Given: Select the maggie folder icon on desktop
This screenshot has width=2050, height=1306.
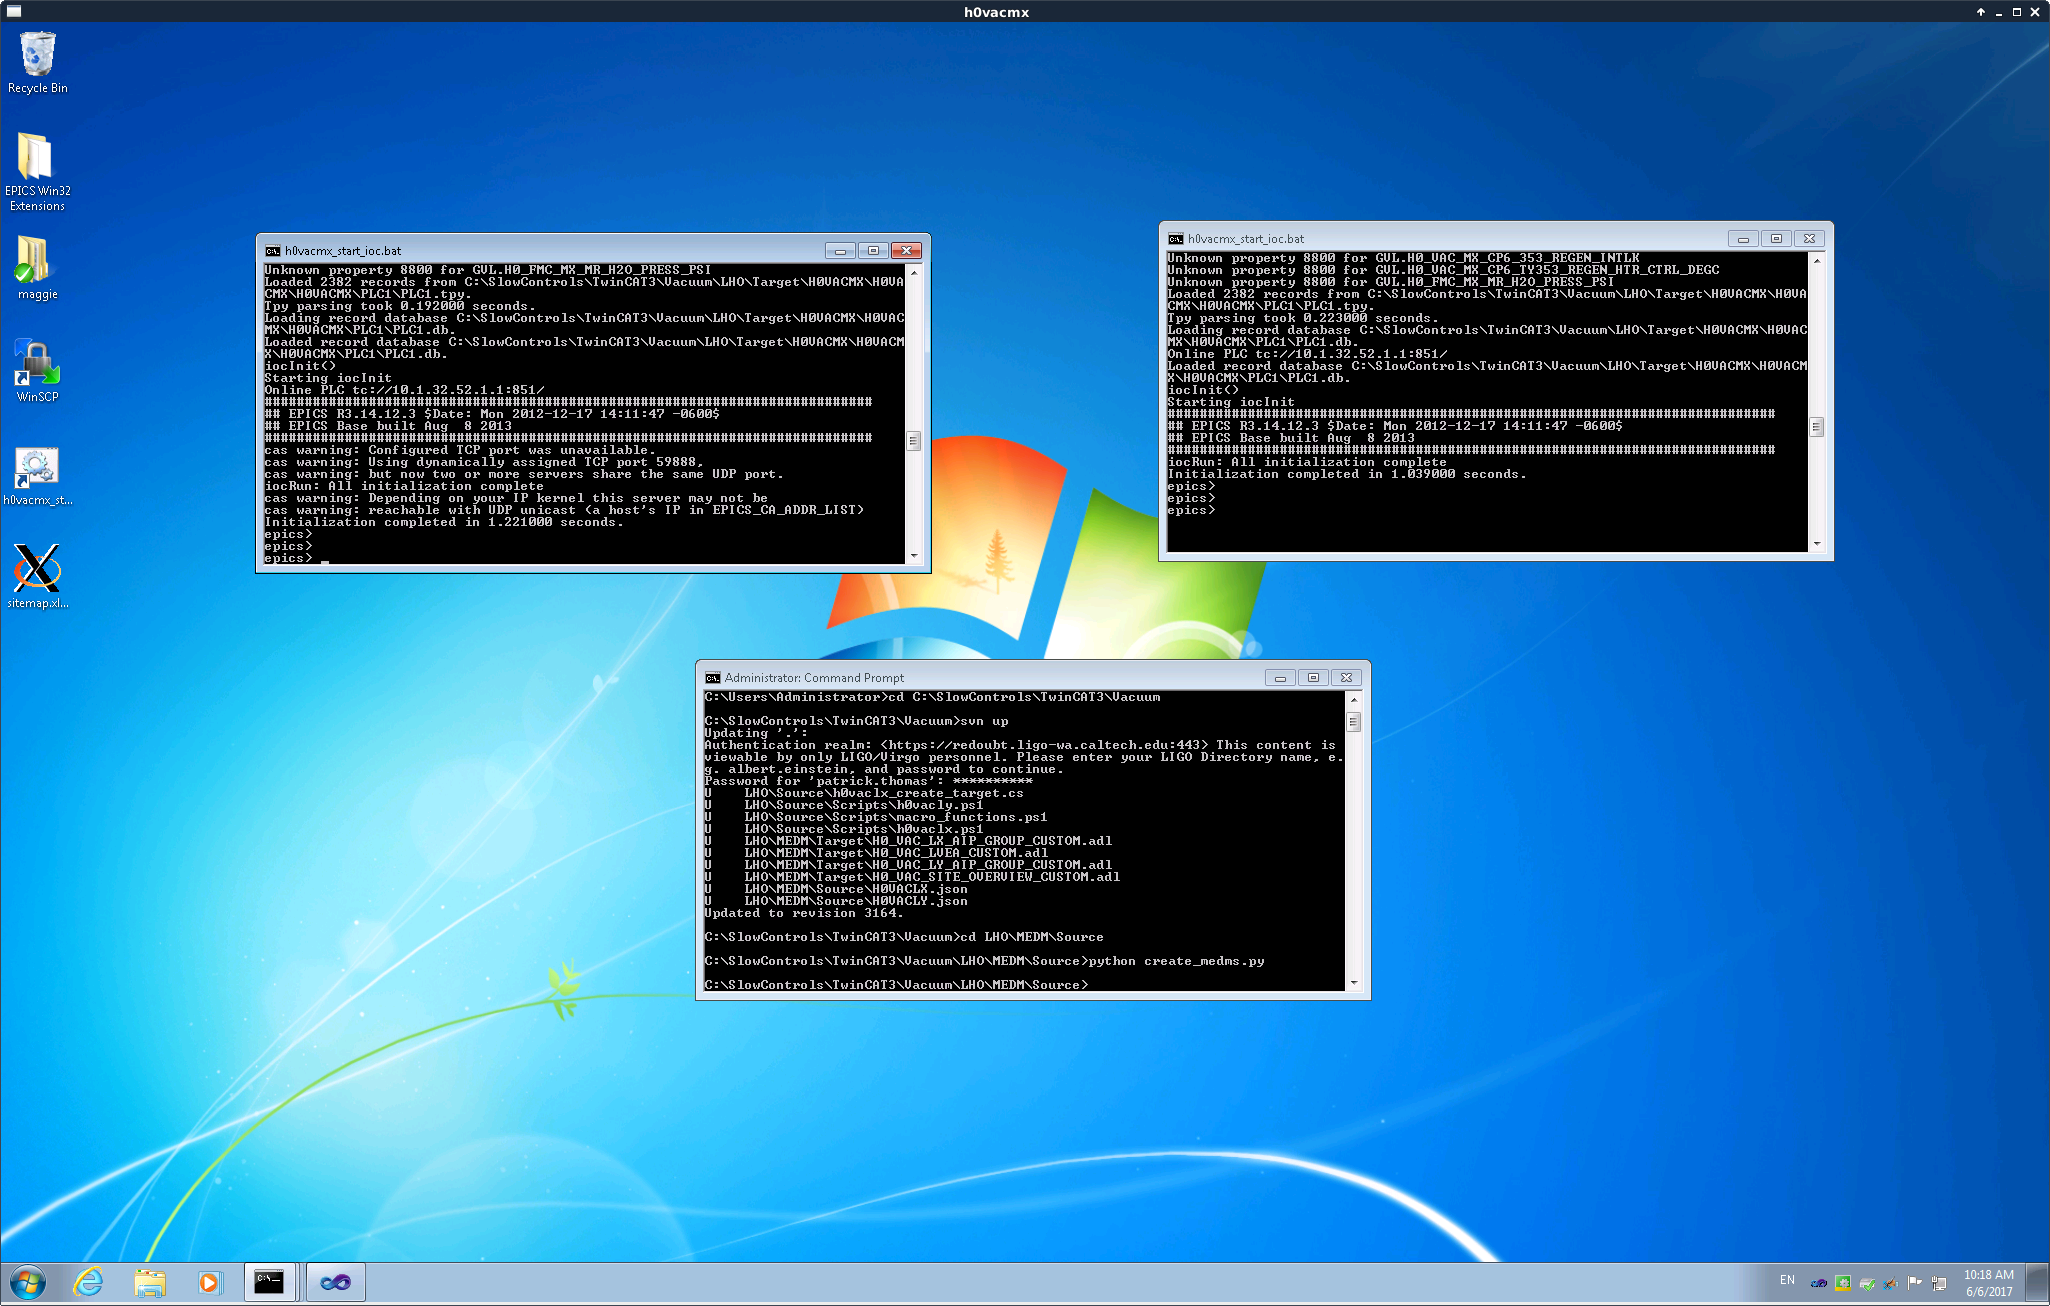Looking at the screenshot, I should tap(37, 268).
